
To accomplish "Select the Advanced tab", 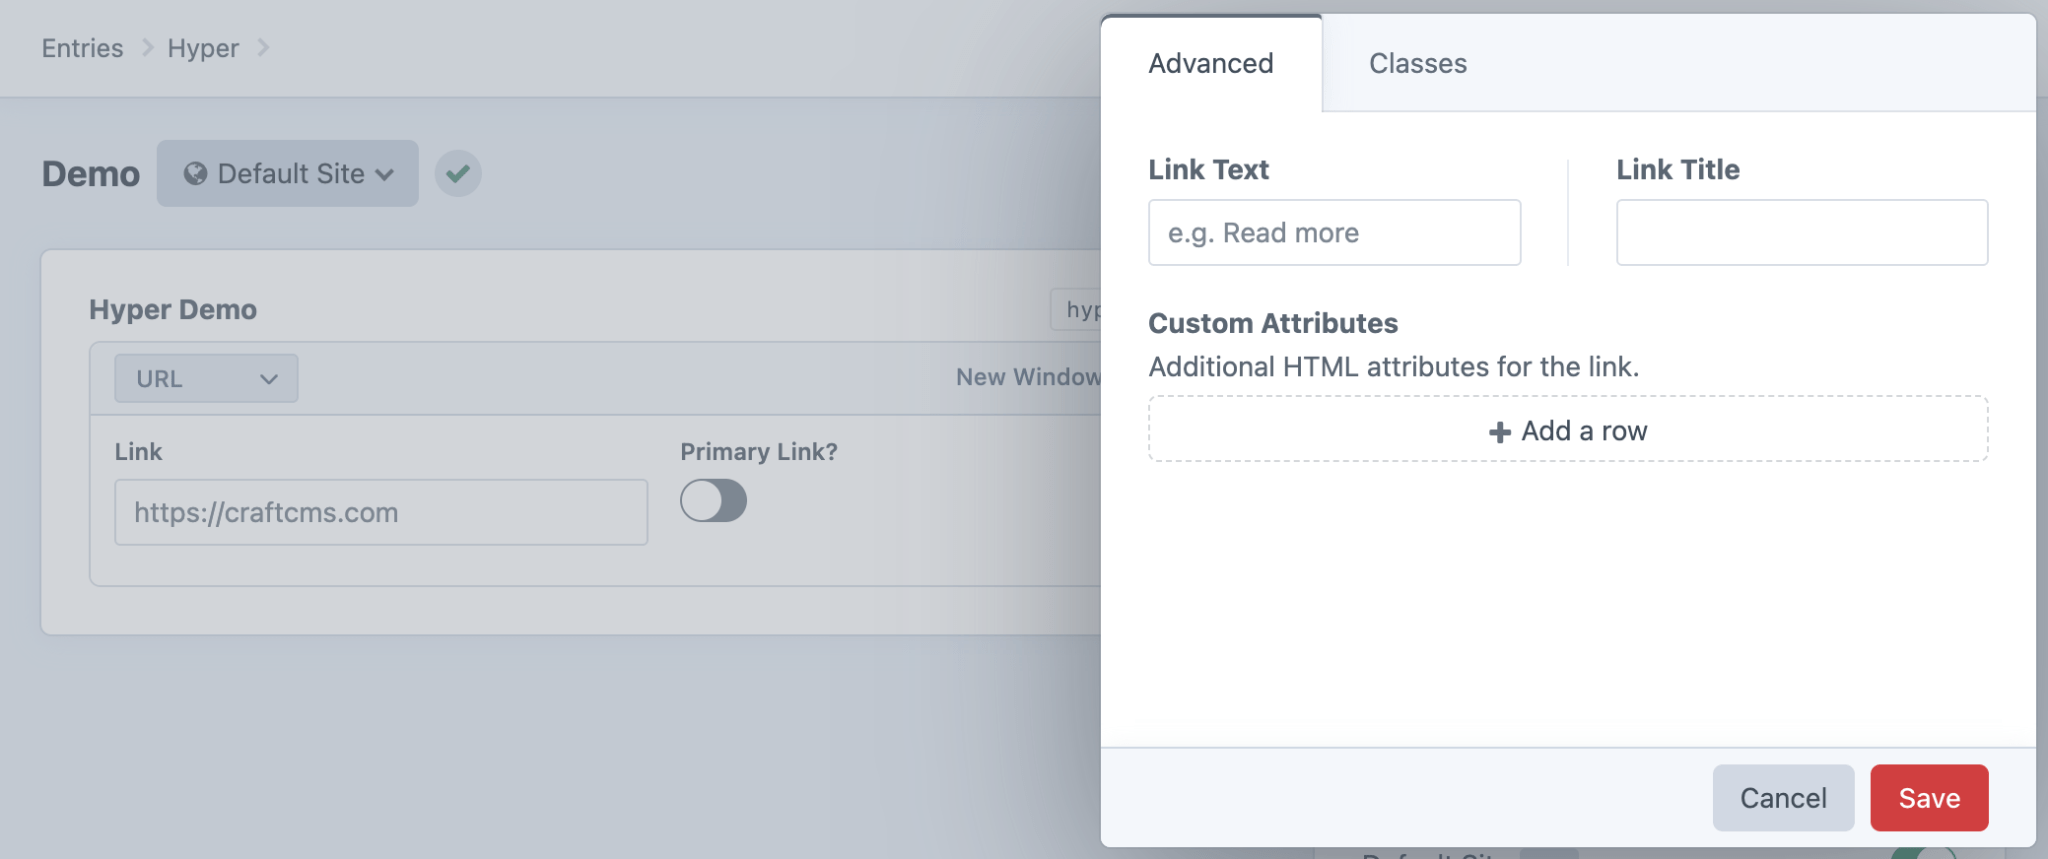I will pyautogui.click(x=1210, y=64).
